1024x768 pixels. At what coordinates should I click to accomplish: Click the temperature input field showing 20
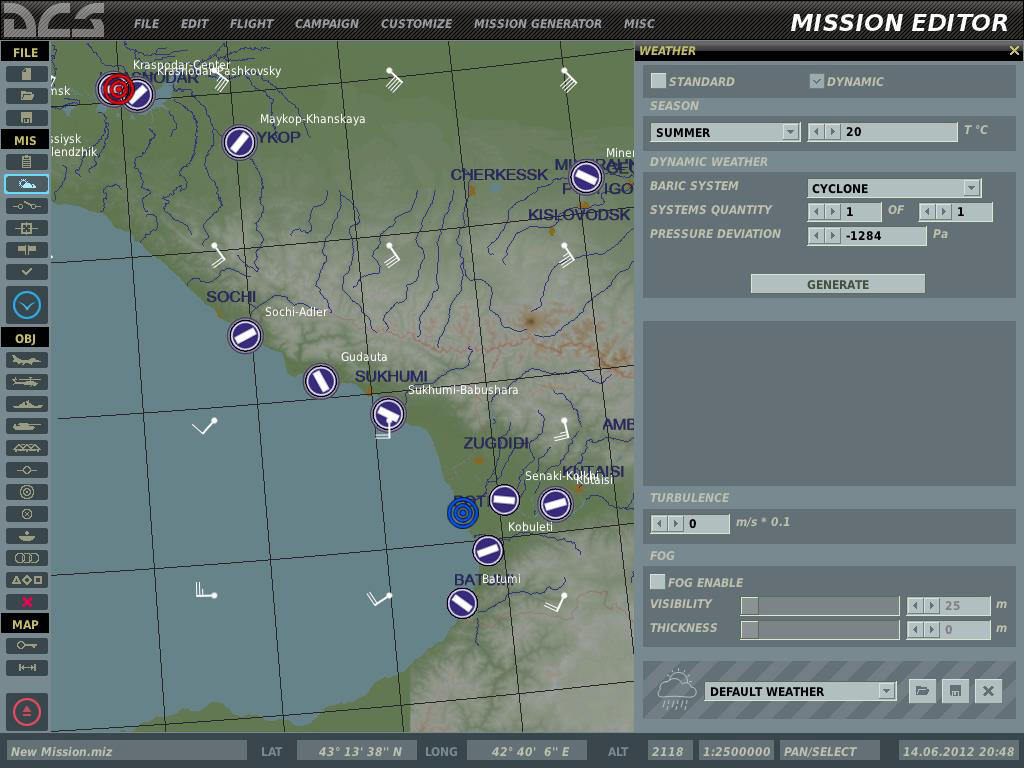point(899,132)
